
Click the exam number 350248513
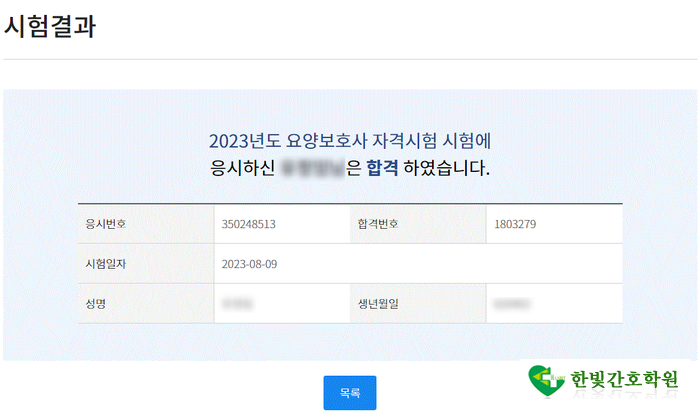point(248,224)
